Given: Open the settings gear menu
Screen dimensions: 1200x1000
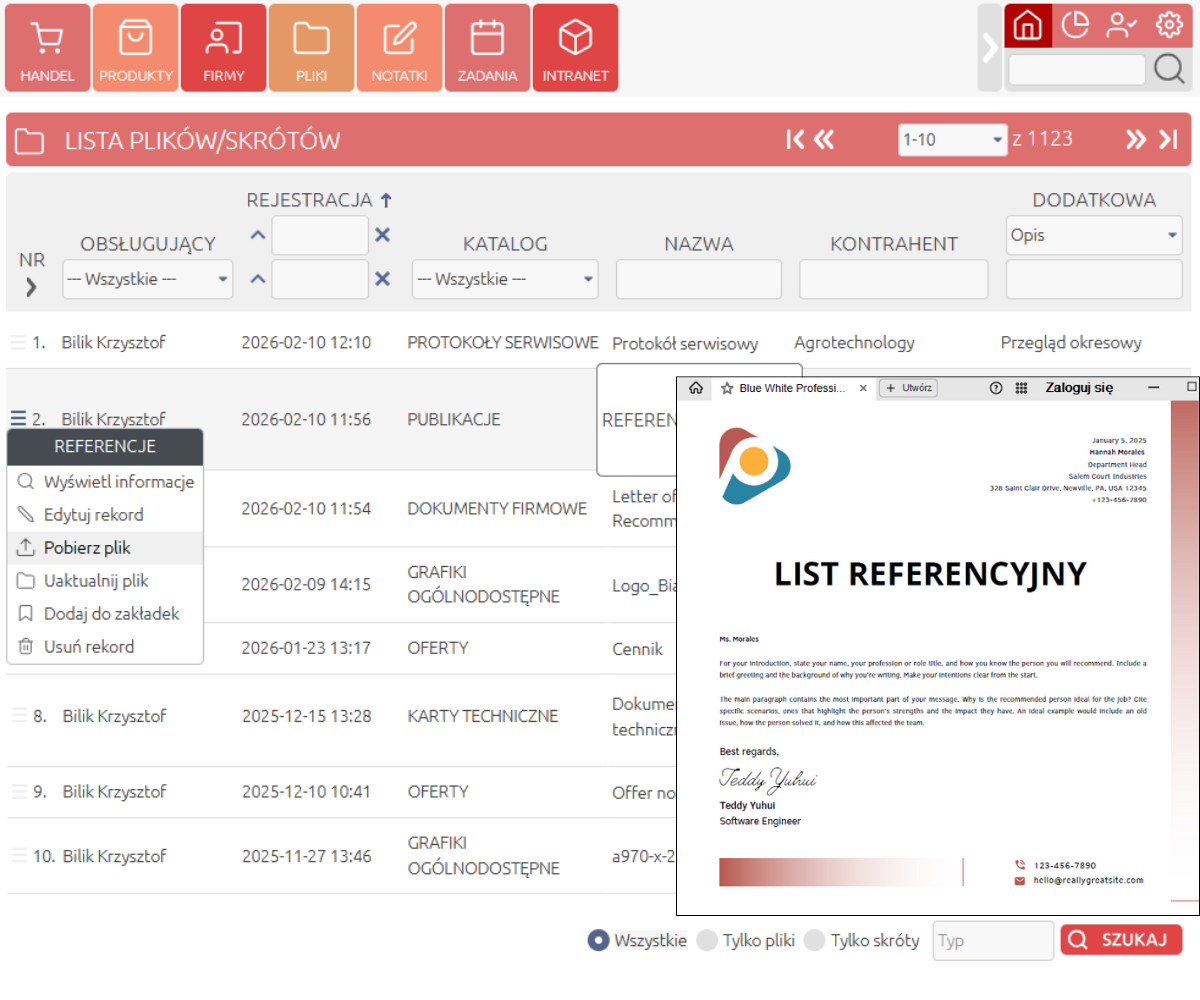Looking at the screenshot, I should pyautogui.click(x=1169, y=25).
